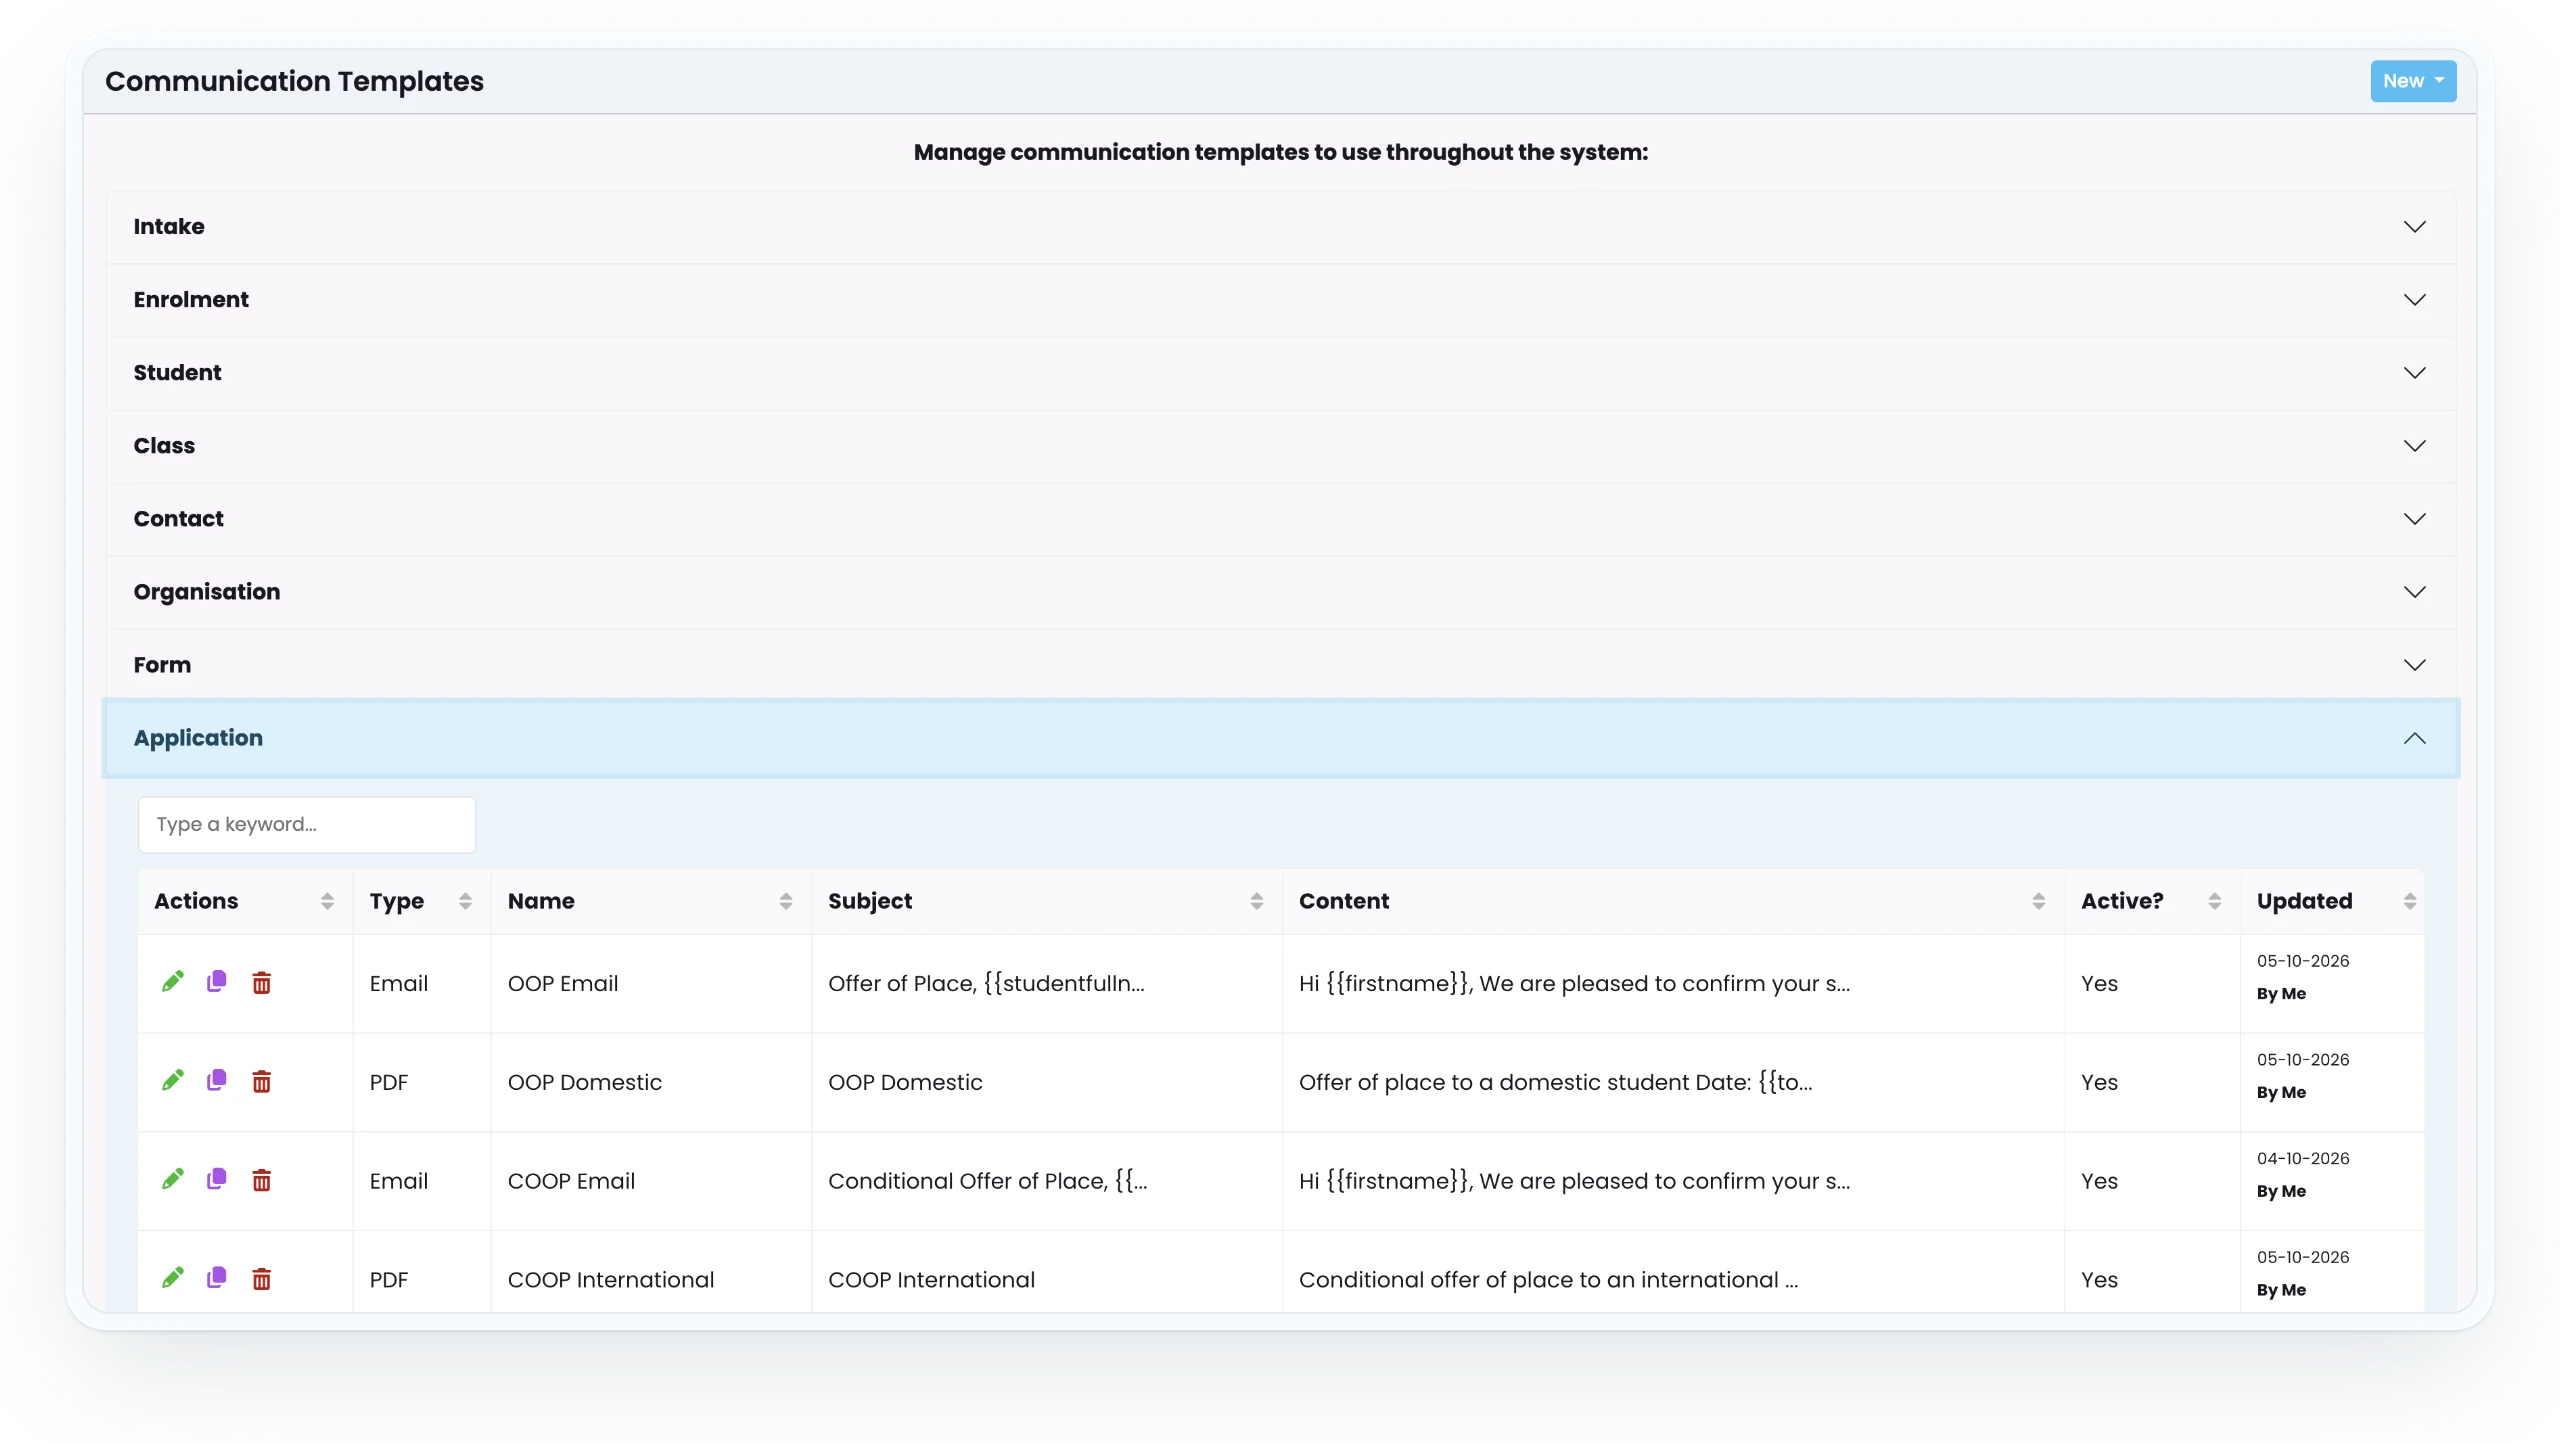Click the 'Conditional Offer of Place, {{...' subject
Viewport: 2560px width, 1444px height.
coord(987,1181)
